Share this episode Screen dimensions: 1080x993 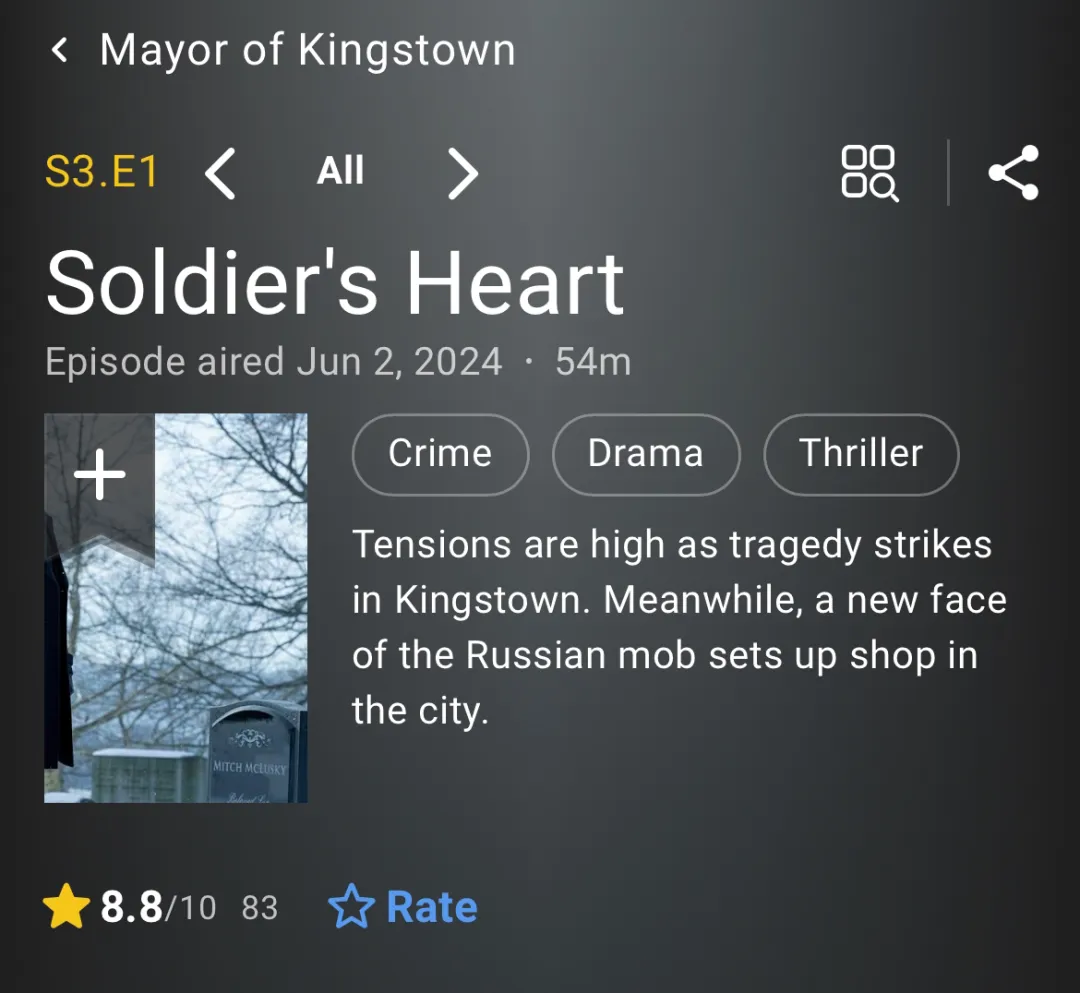pos(1013,173)
